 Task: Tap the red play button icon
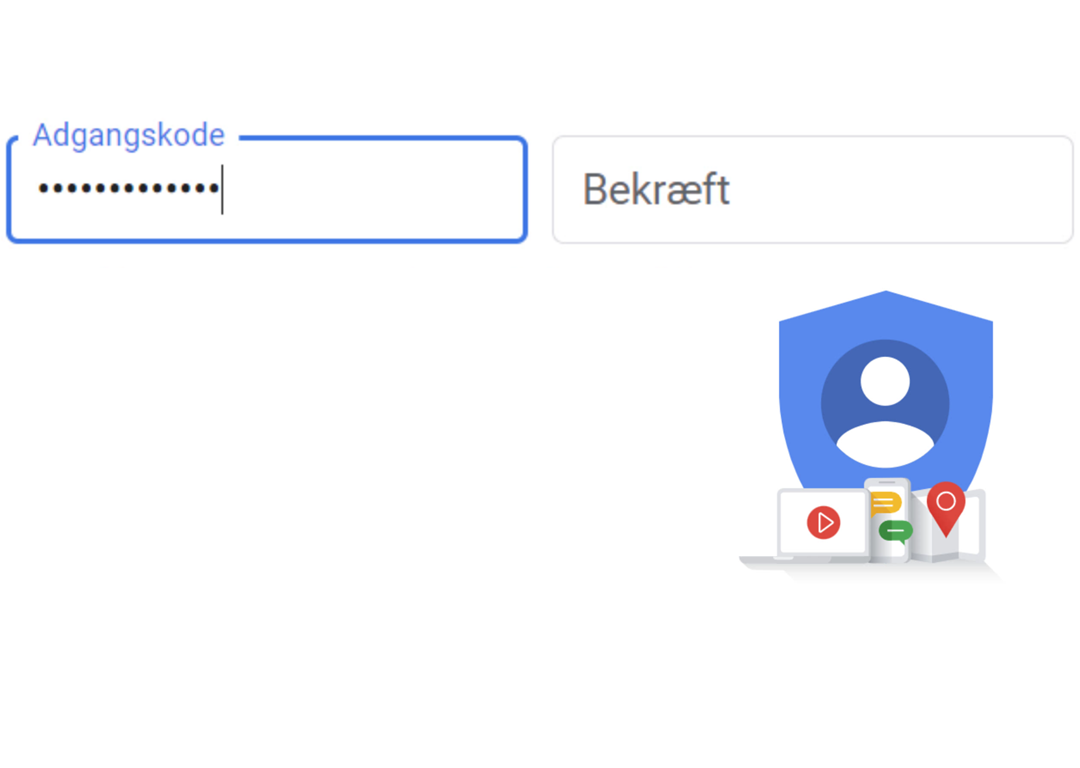coord(824,523)
